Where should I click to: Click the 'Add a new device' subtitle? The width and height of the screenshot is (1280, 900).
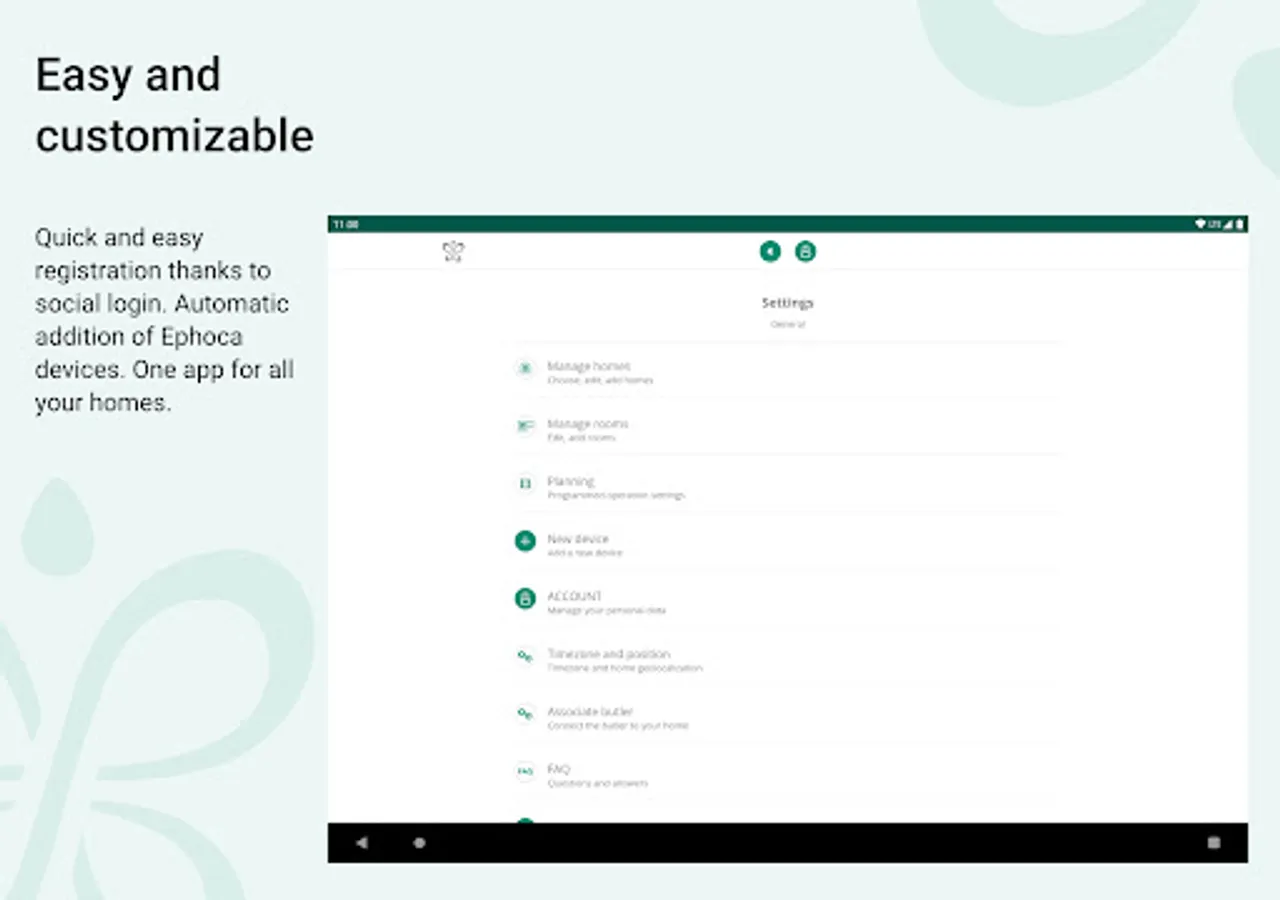point(585,553)
